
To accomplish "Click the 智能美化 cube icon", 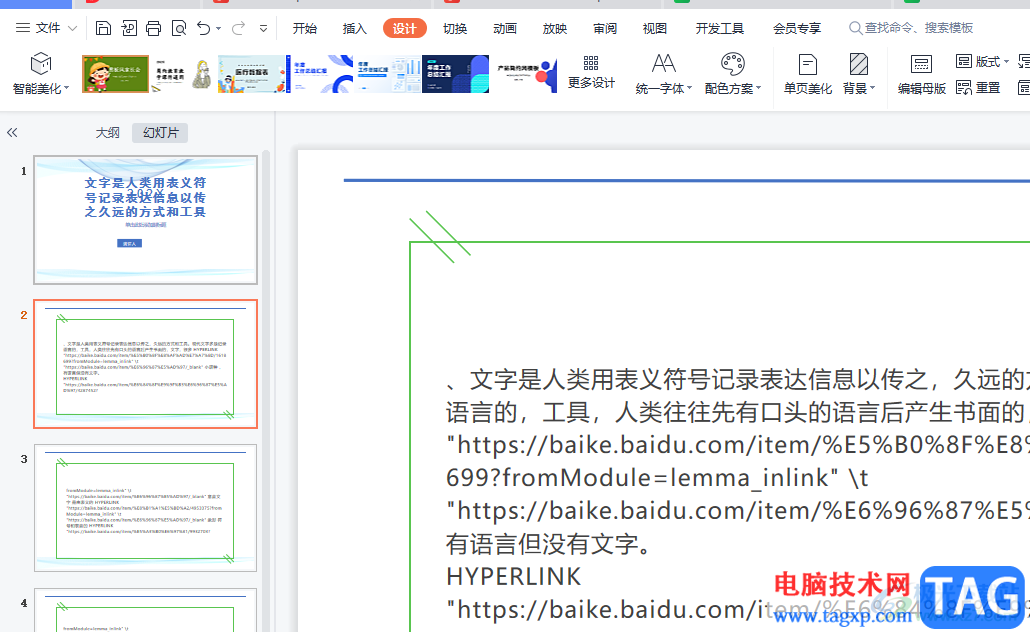I will 41,64.
